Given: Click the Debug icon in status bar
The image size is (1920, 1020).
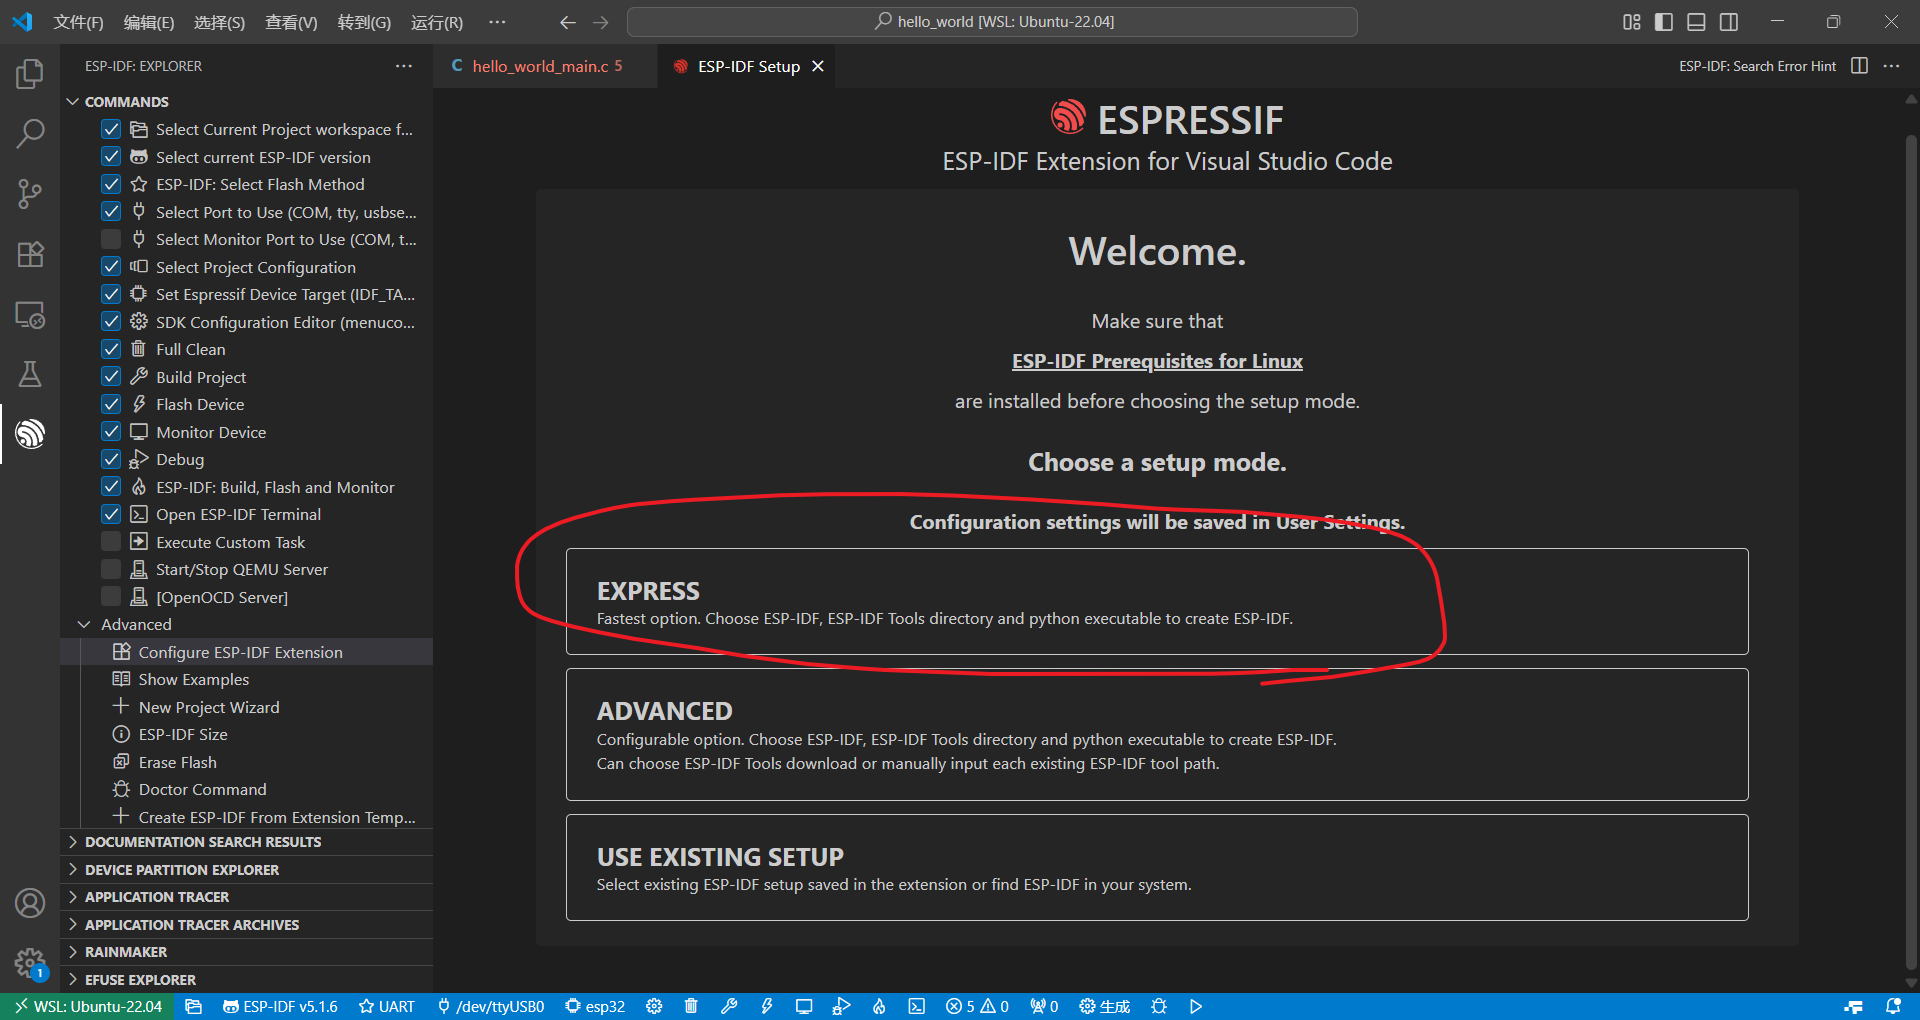Looking at the screenshot, I should 841,1006.
